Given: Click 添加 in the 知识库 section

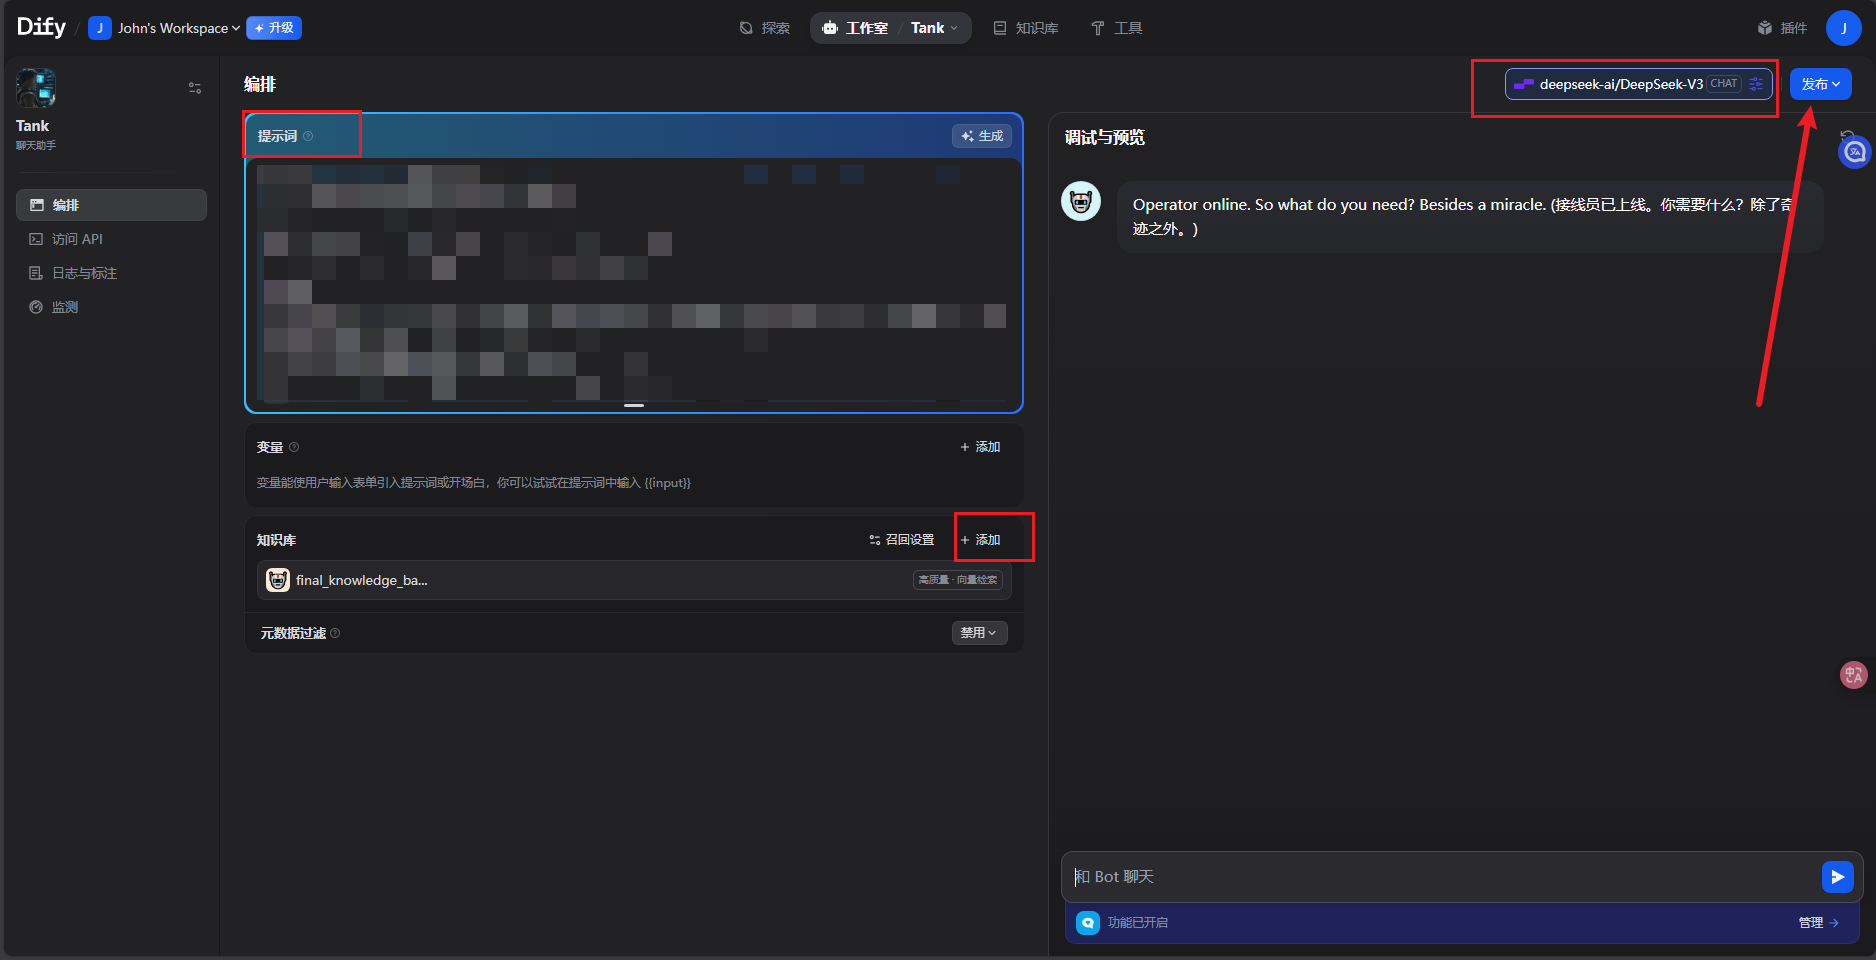Looking at the screenshot, I should click(981, 540).
